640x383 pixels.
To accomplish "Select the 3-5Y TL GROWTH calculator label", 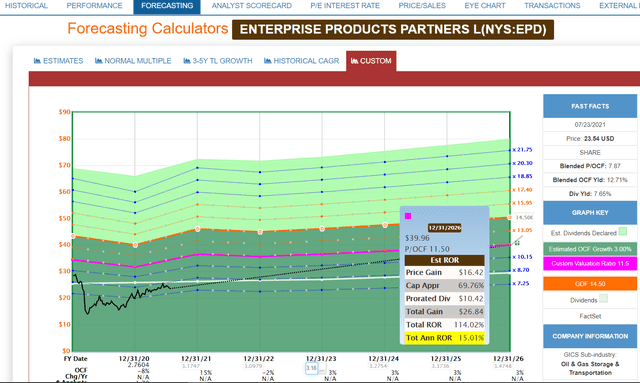I will click(x=222, y=61).
